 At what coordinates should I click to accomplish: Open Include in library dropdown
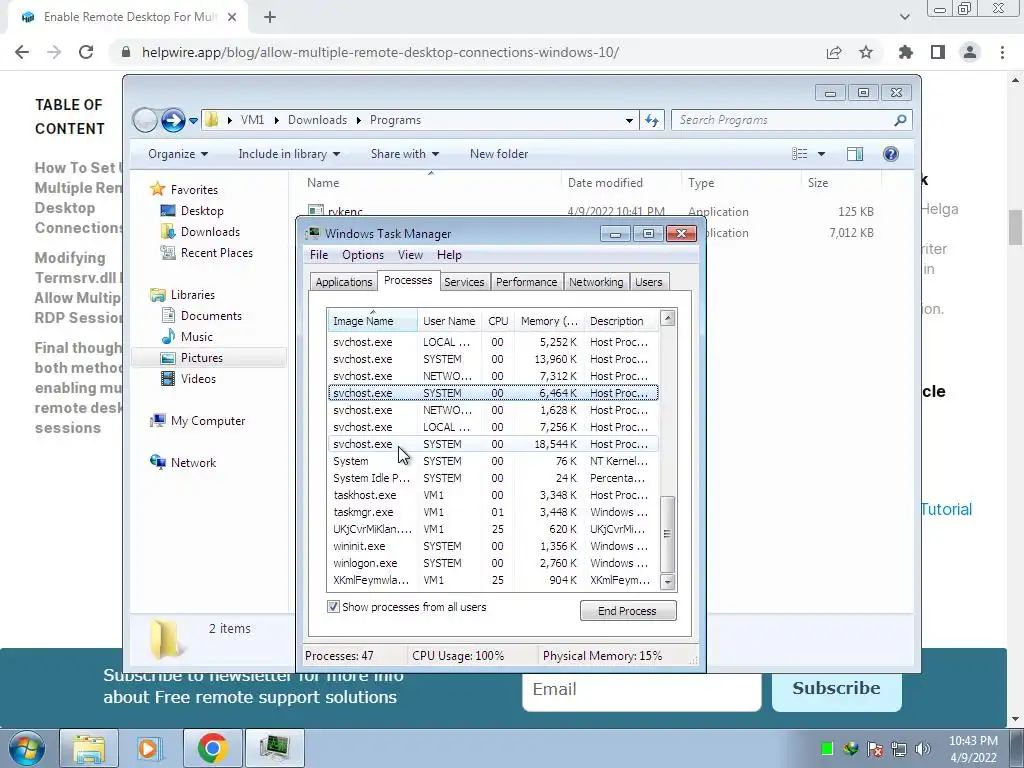(289, 154)
